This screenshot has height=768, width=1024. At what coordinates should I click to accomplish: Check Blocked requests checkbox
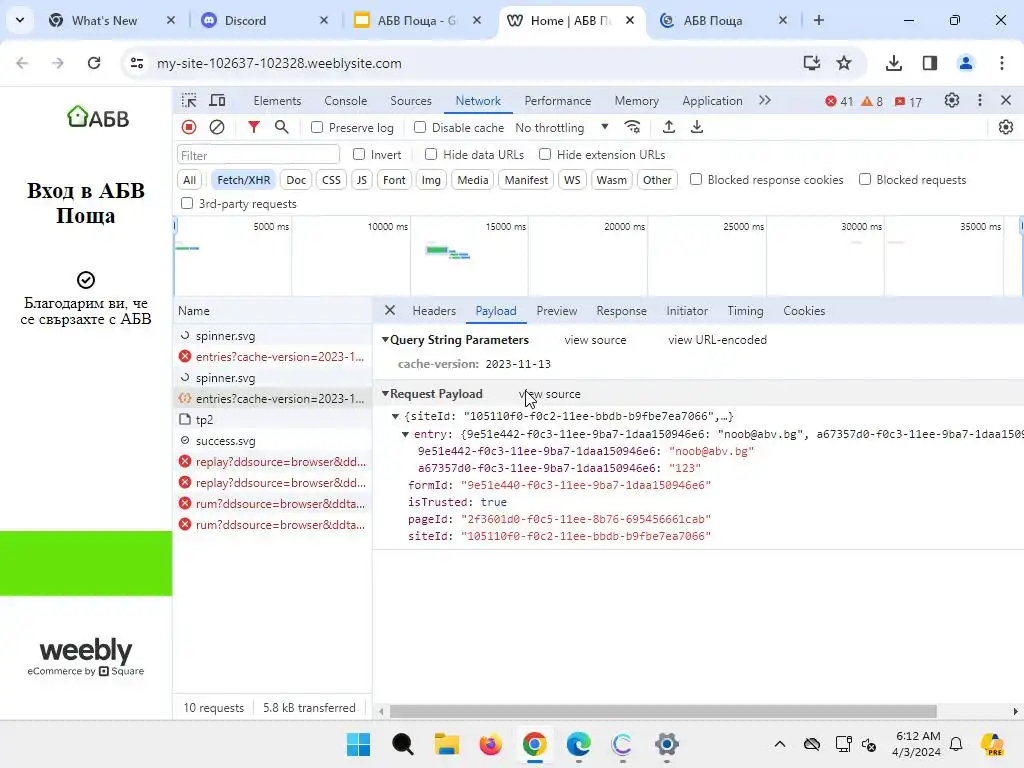865,179
